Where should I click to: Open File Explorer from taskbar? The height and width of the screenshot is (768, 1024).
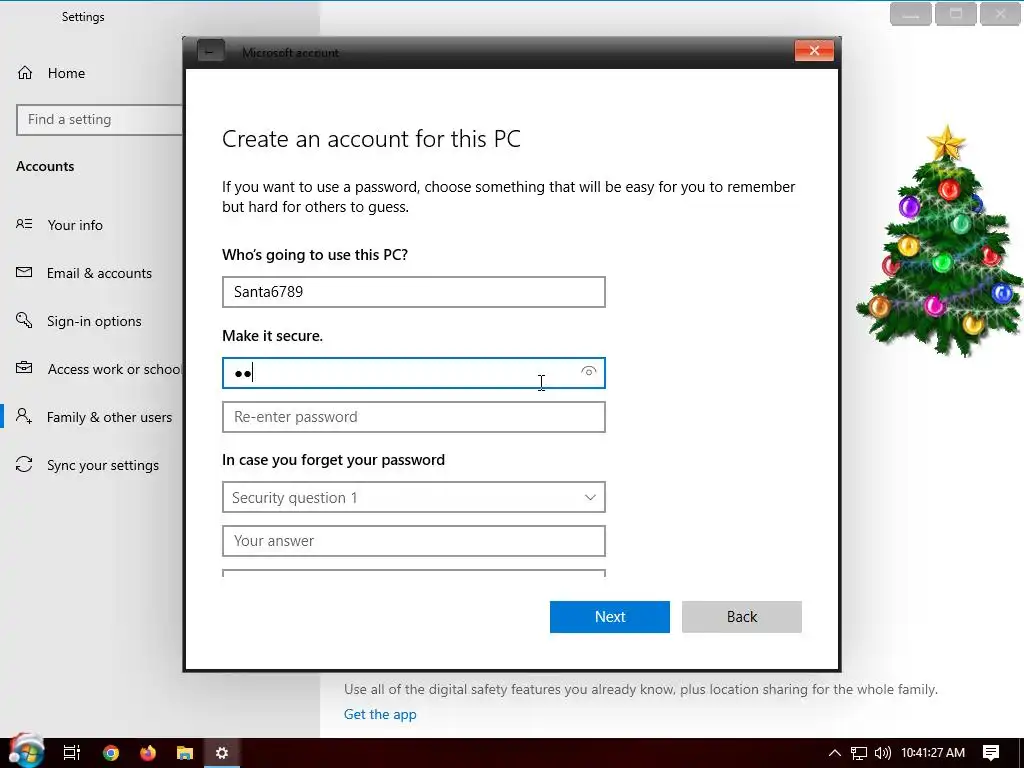(x=185, y=753)
